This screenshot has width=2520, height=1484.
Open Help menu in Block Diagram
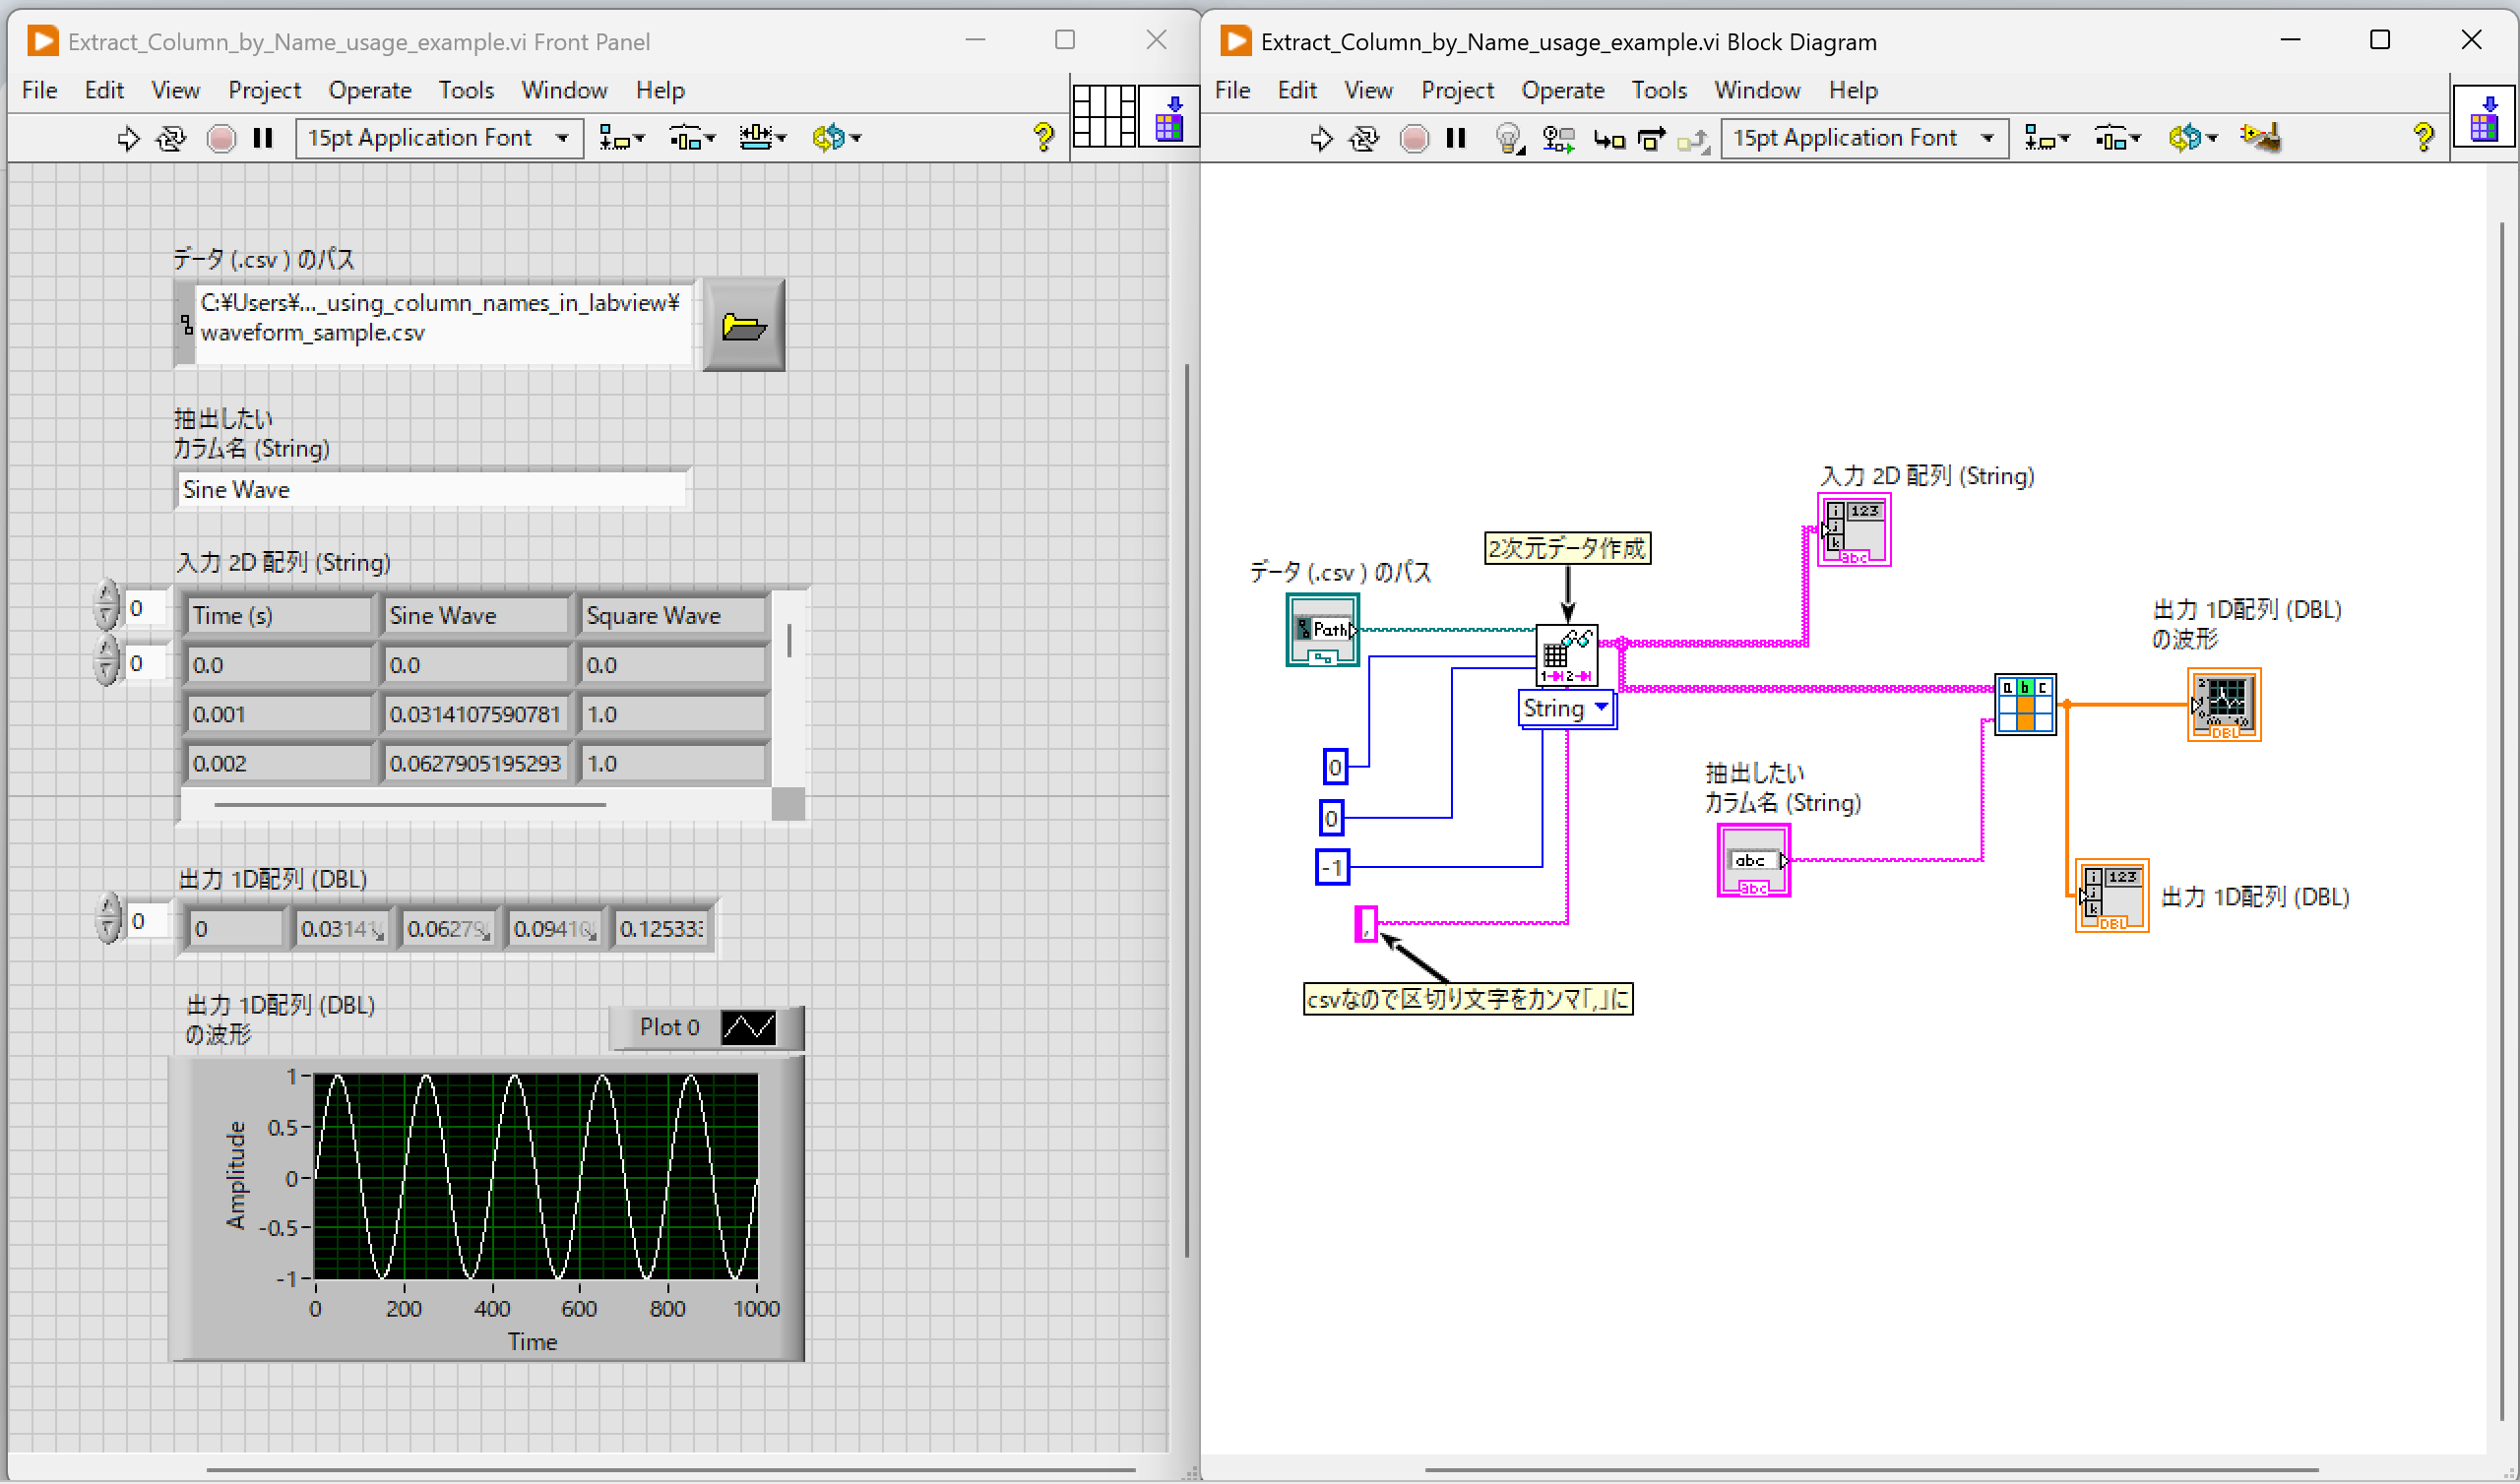click(1853, 90)
